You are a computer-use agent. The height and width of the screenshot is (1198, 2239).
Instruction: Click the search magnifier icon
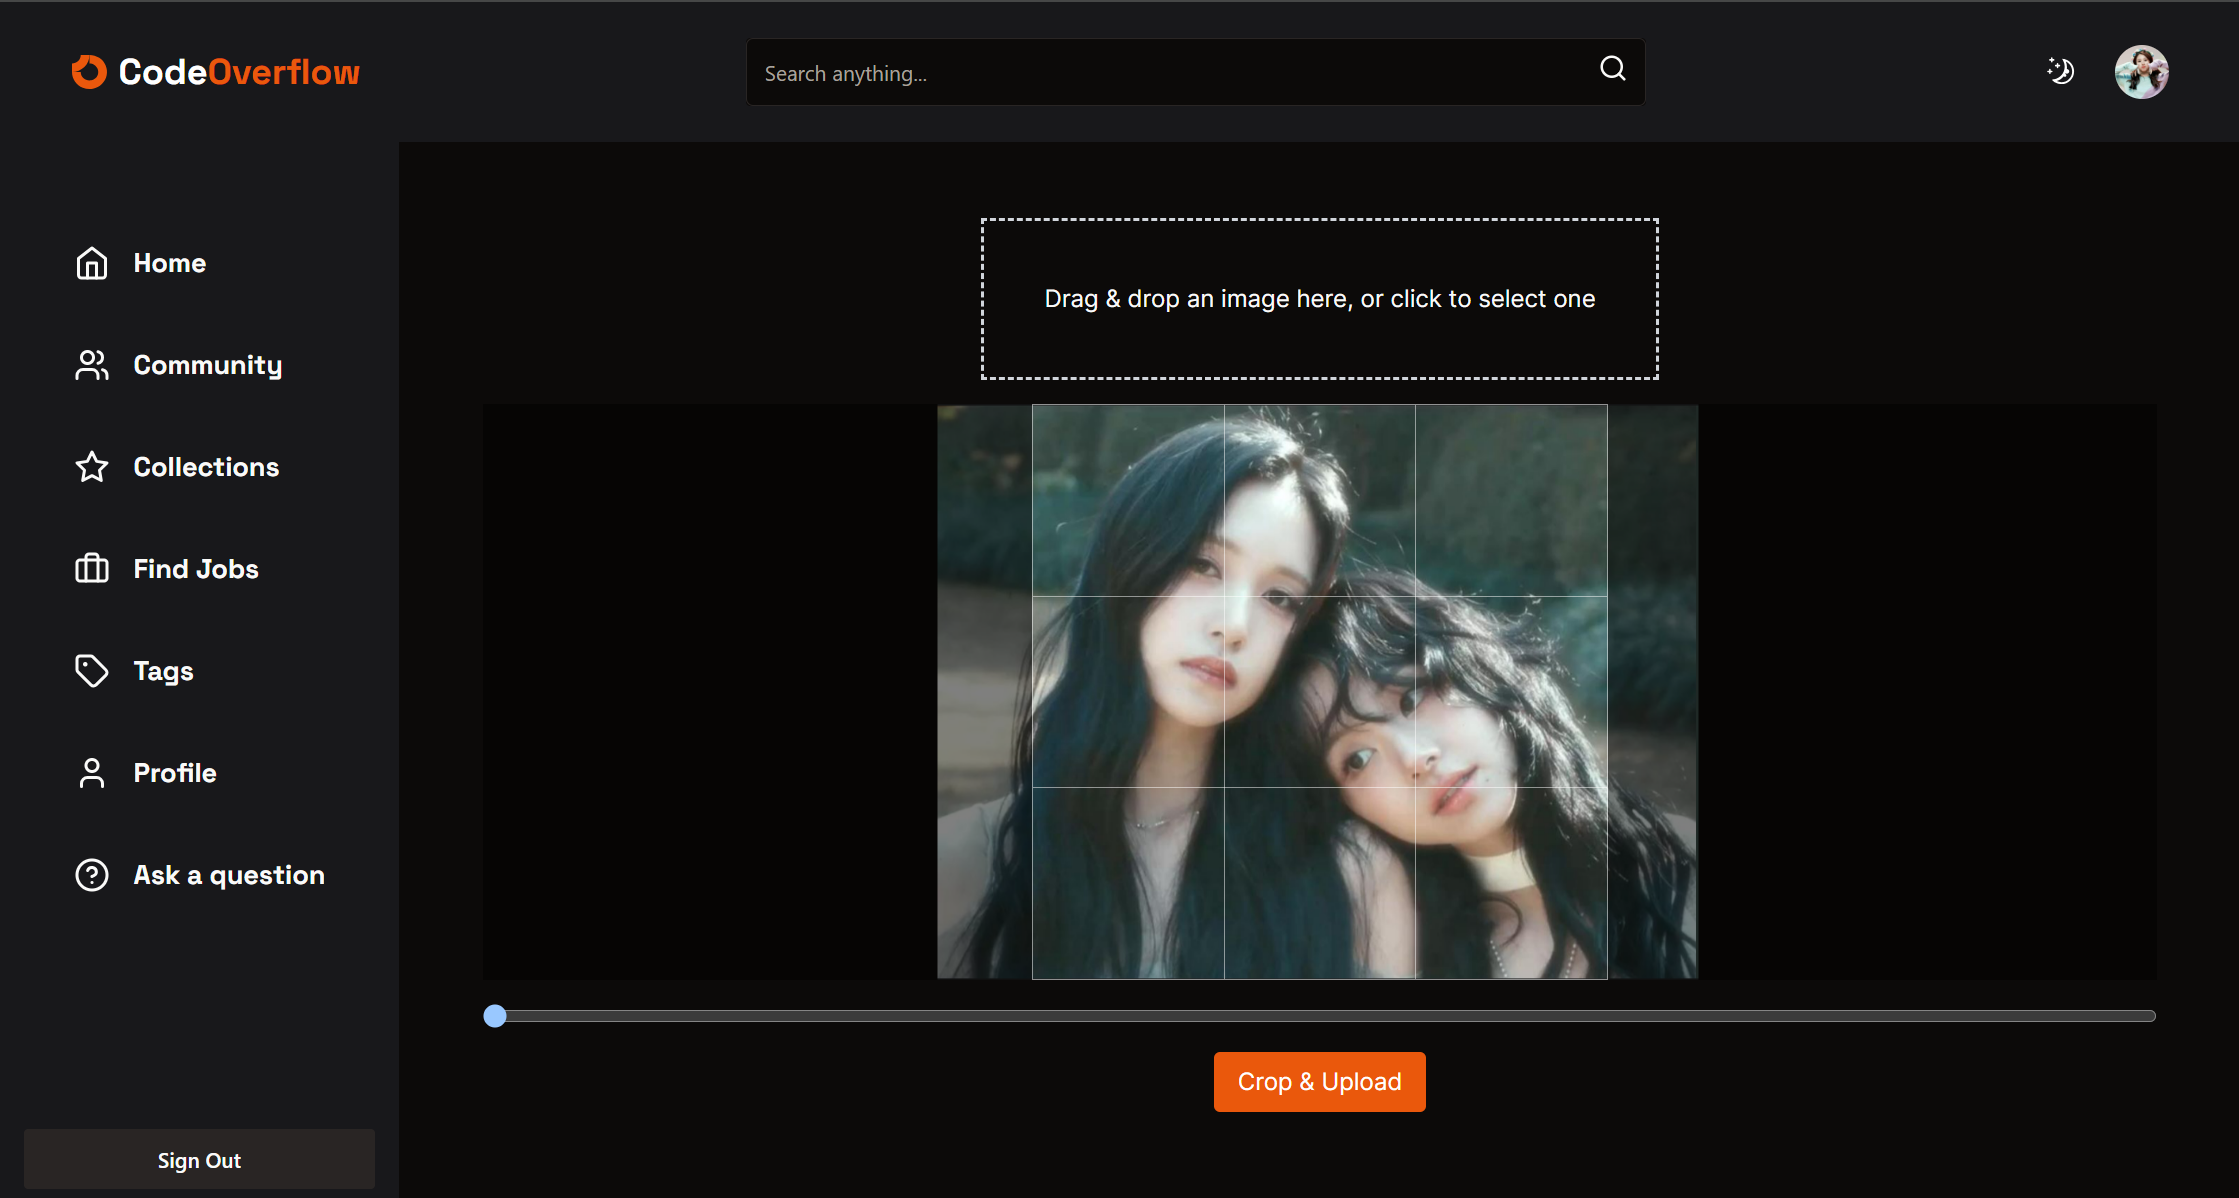[x=1612, y=68]
